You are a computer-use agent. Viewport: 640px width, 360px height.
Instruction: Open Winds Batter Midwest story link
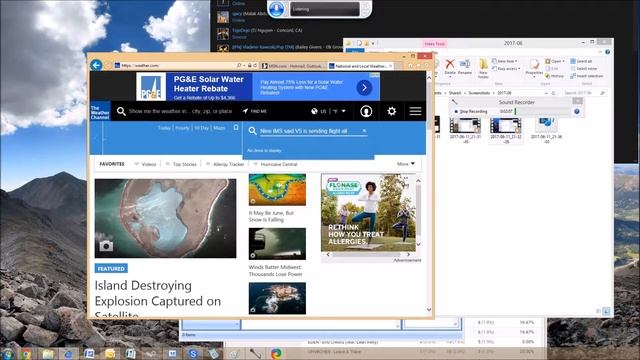click(276, 271)
